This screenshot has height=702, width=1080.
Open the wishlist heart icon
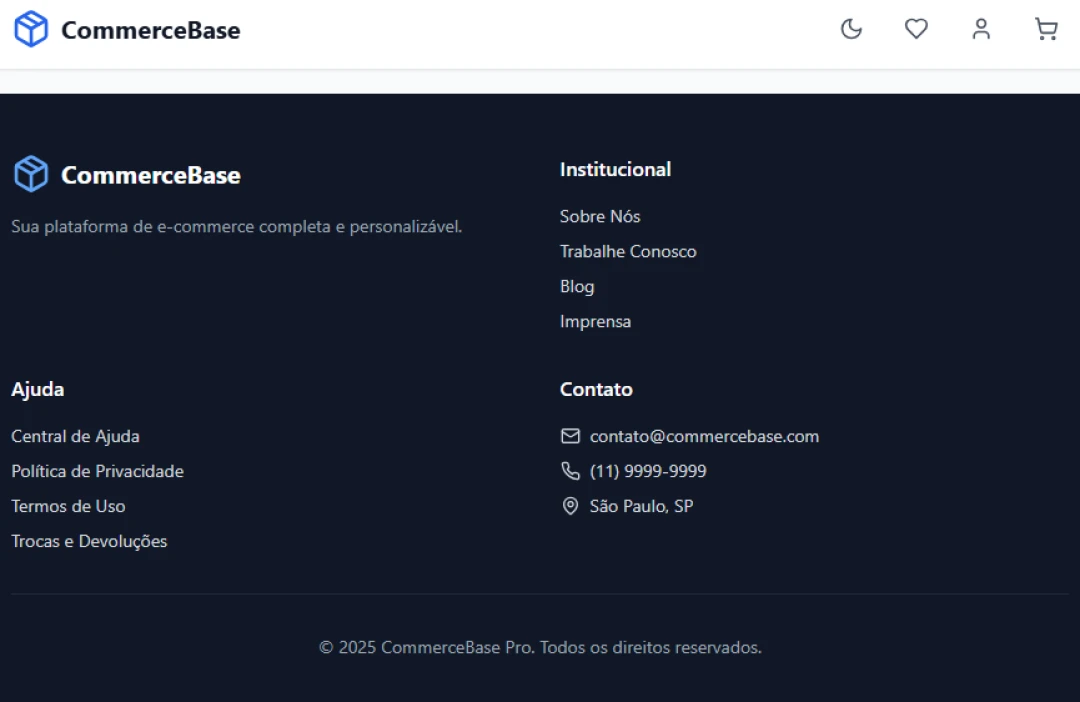(x=916, y=29)
